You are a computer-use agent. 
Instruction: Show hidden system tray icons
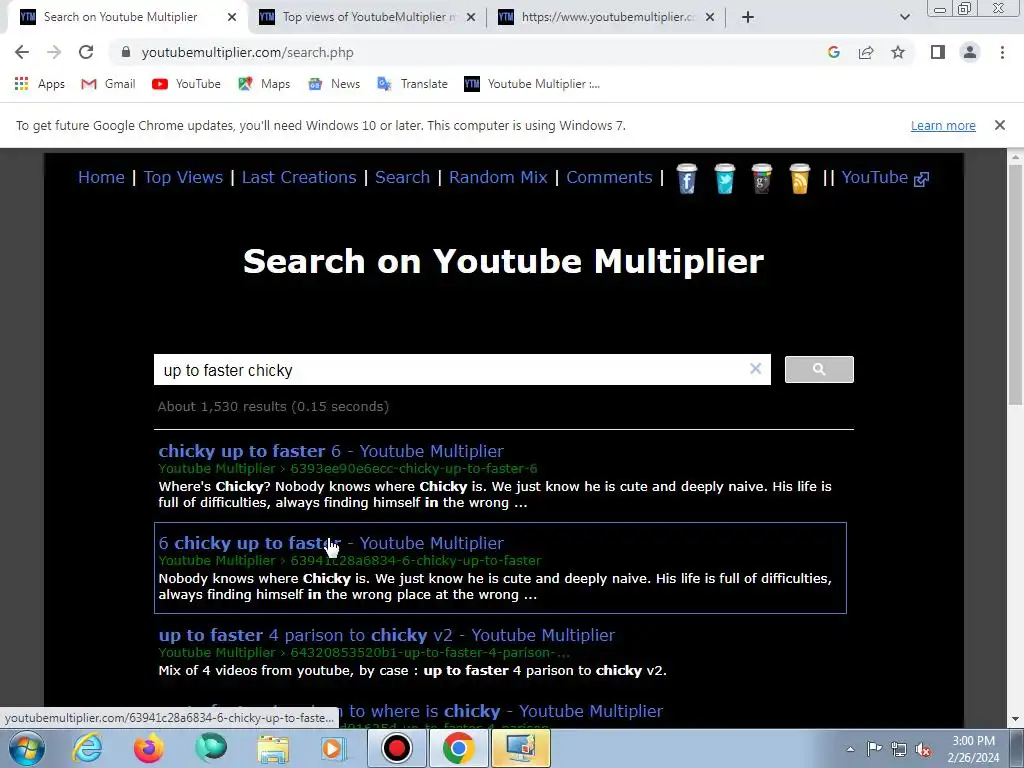coord(850,749)
